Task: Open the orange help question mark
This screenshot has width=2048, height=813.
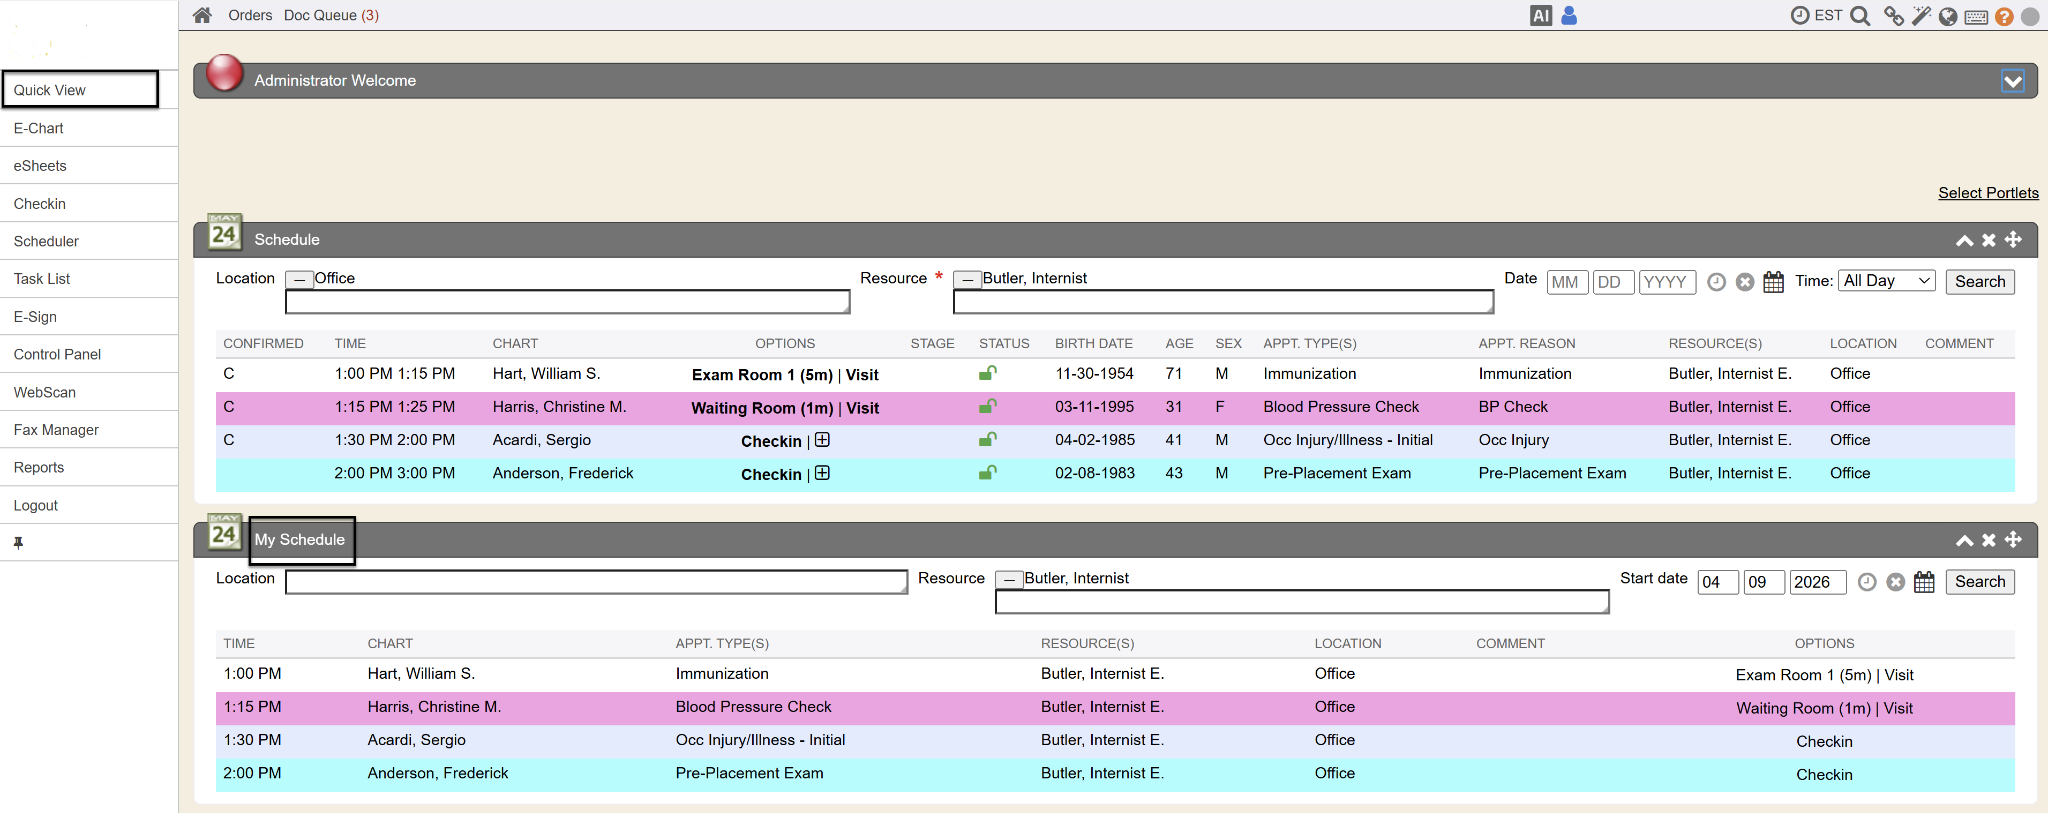Action: [x=2004, y=17]
